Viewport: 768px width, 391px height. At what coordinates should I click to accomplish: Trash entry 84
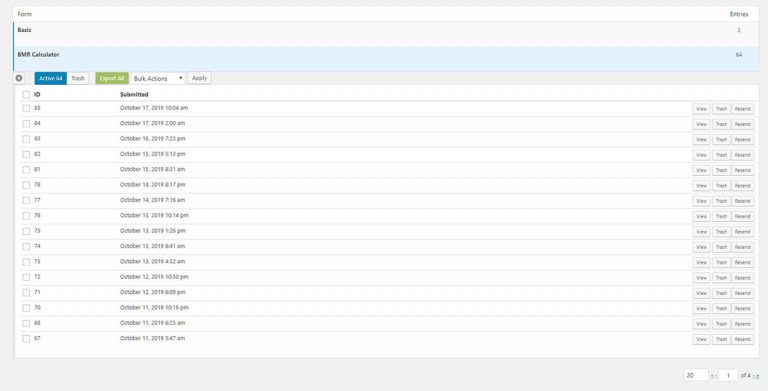tap(721, 124)
